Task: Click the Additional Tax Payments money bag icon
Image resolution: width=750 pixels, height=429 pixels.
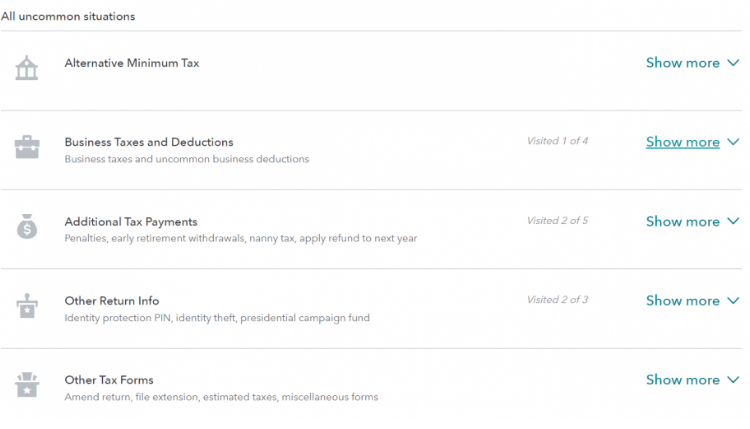Action: click(27, 226)
